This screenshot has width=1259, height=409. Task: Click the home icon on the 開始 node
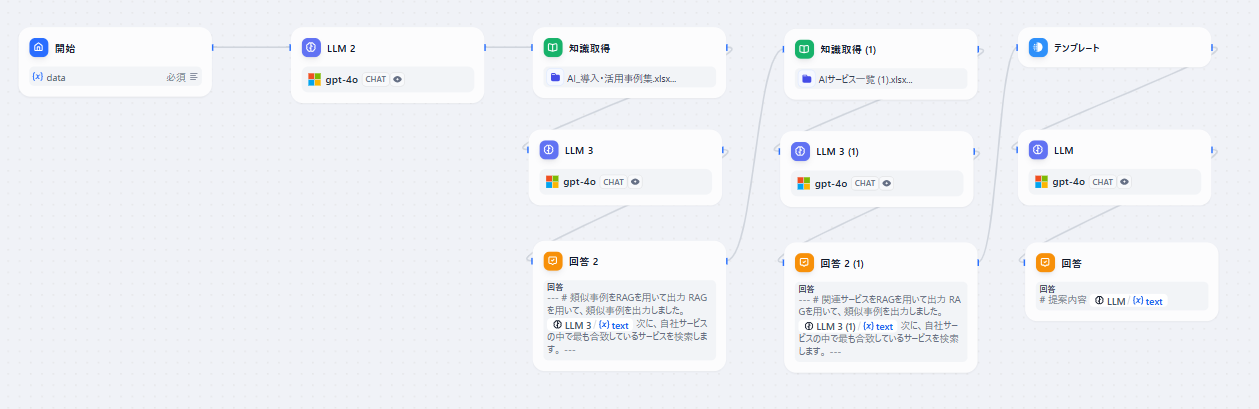38,47
